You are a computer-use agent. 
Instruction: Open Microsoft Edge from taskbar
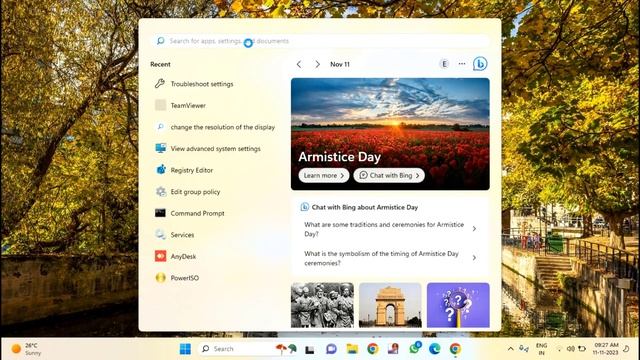click(435, 349)
